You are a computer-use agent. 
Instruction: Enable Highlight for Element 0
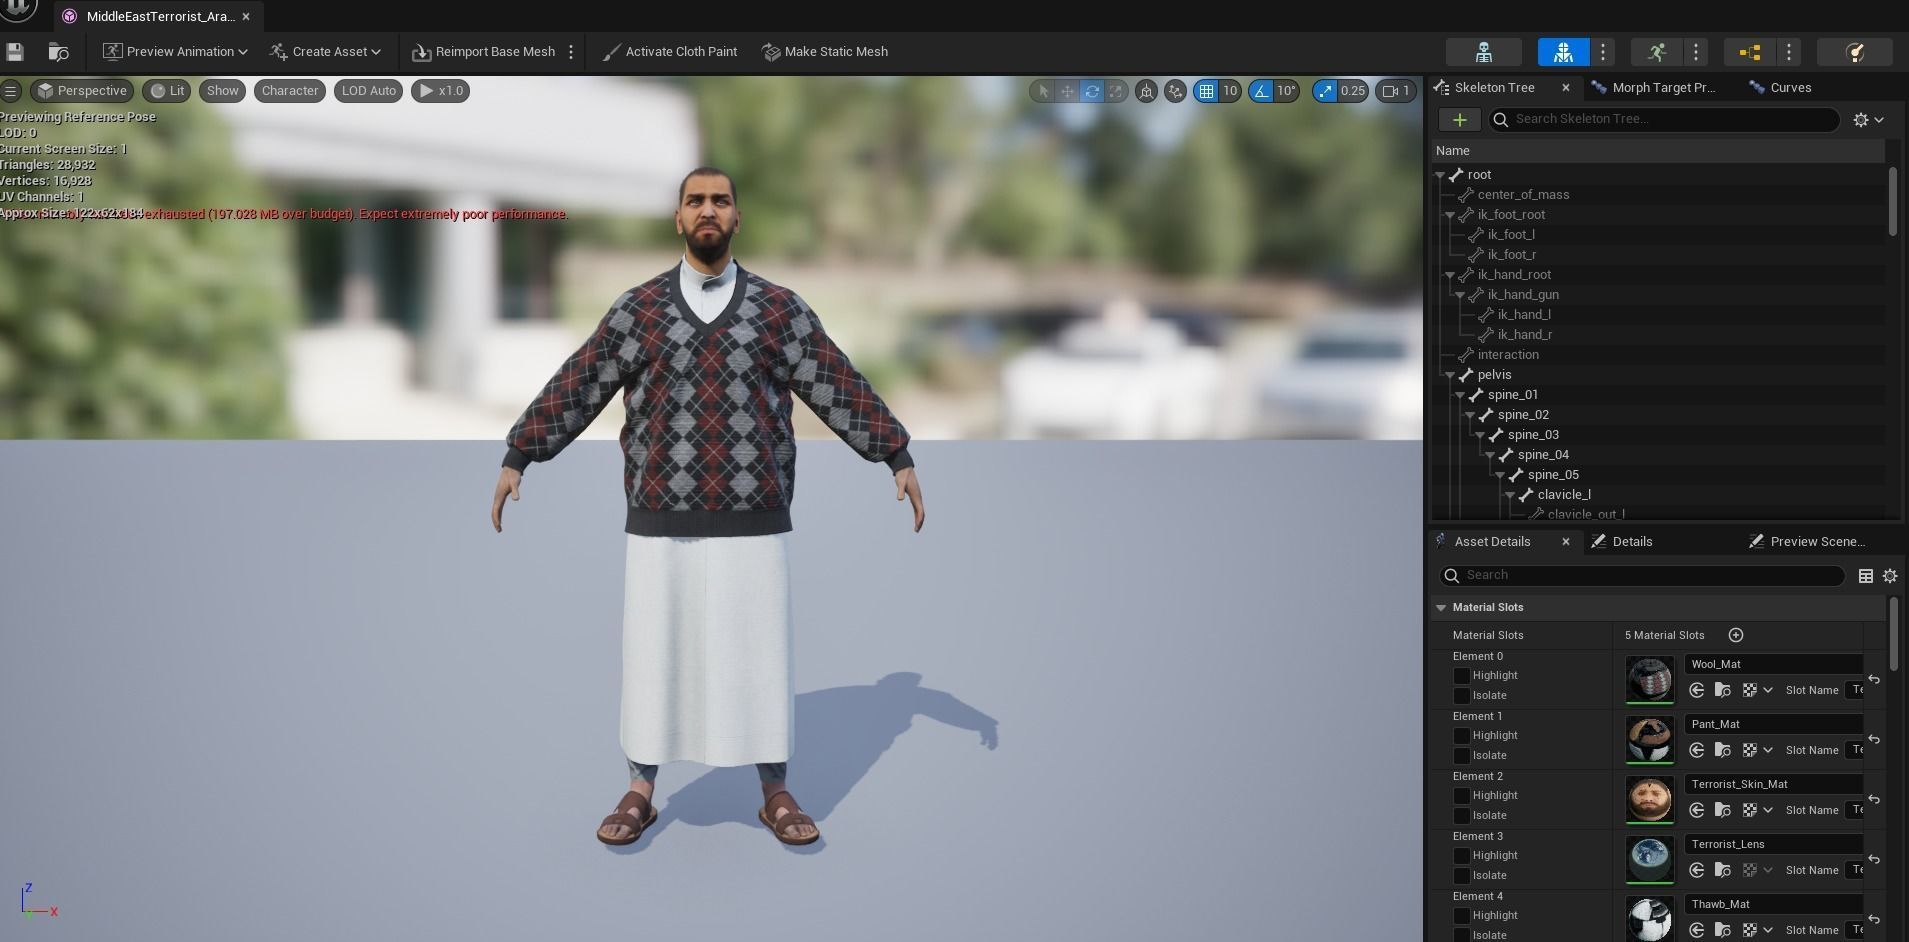[x=1462, y=676]
